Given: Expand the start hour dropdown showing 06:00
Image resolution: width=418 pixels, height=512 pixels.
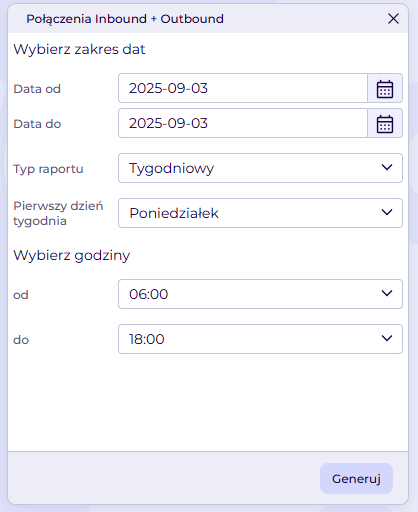Looking at the screenshot, I should tap(260, 294).
